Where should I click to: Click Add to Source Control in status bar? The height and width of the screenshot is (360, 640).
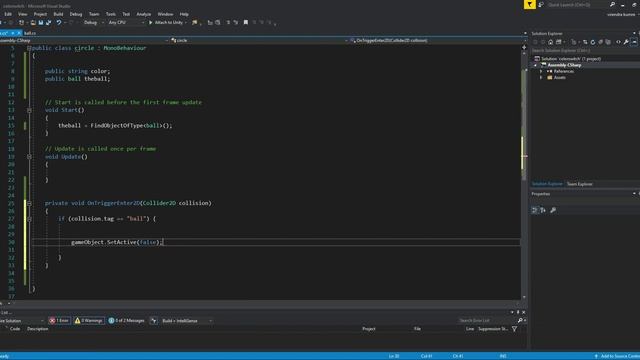618,356
